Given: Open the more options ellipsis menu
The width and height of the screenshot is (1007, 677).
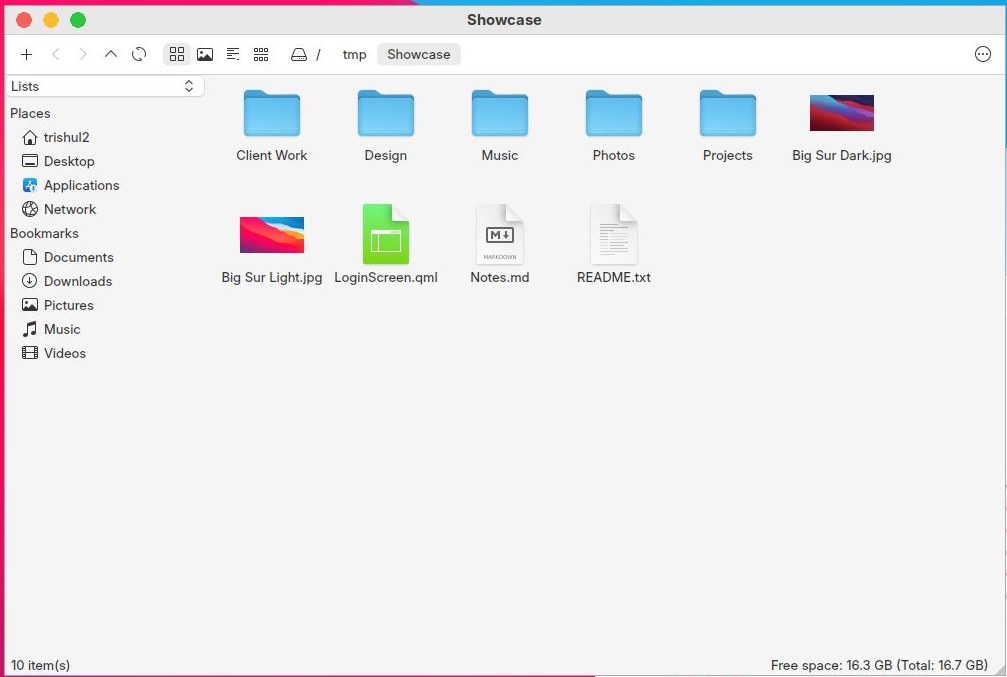Looking at the screenshot, I should 983,55.
